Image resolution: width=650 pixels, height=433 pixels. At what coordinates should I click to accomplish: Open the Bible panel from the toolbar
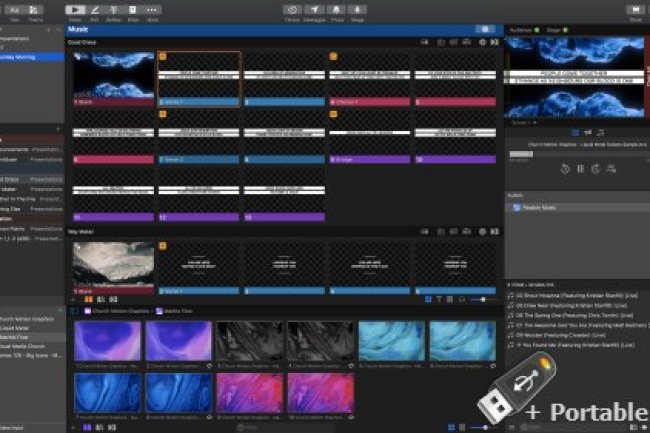tap(133, 10)
